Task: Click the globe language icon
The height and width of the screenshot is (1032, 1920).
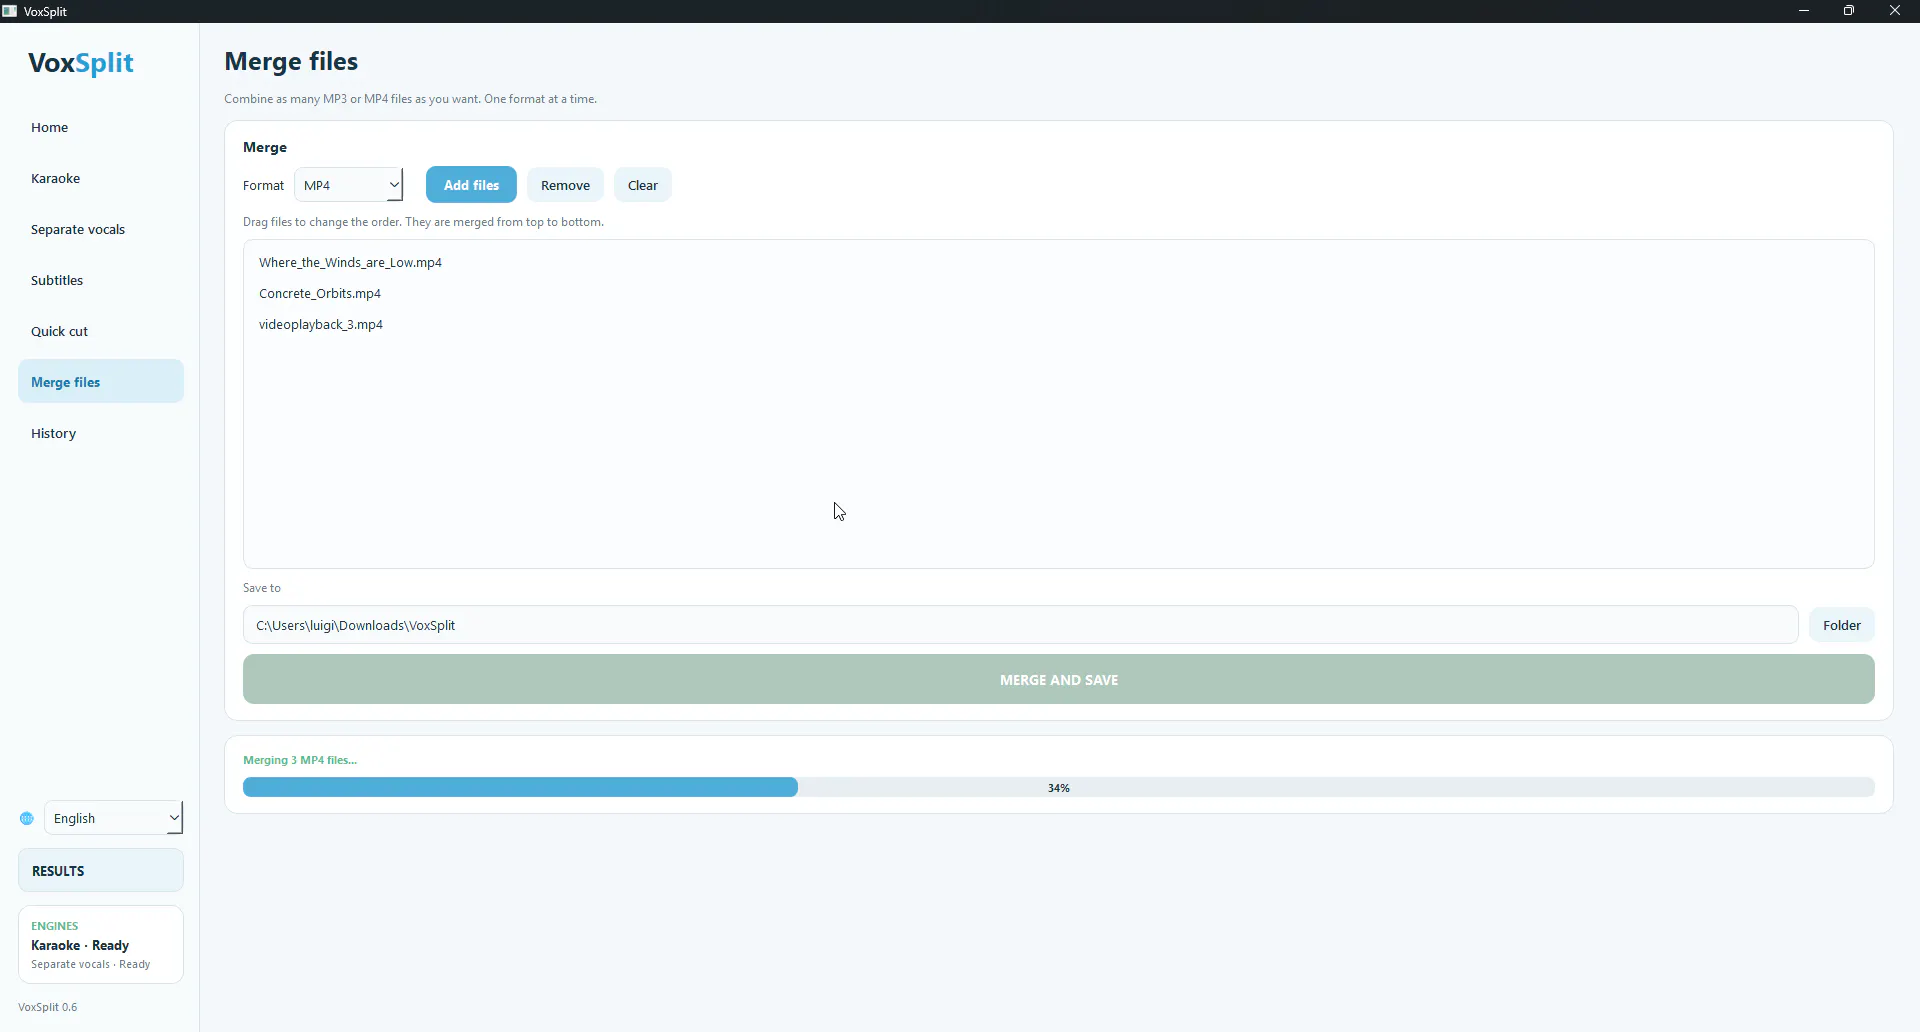Action: point(27,818)
